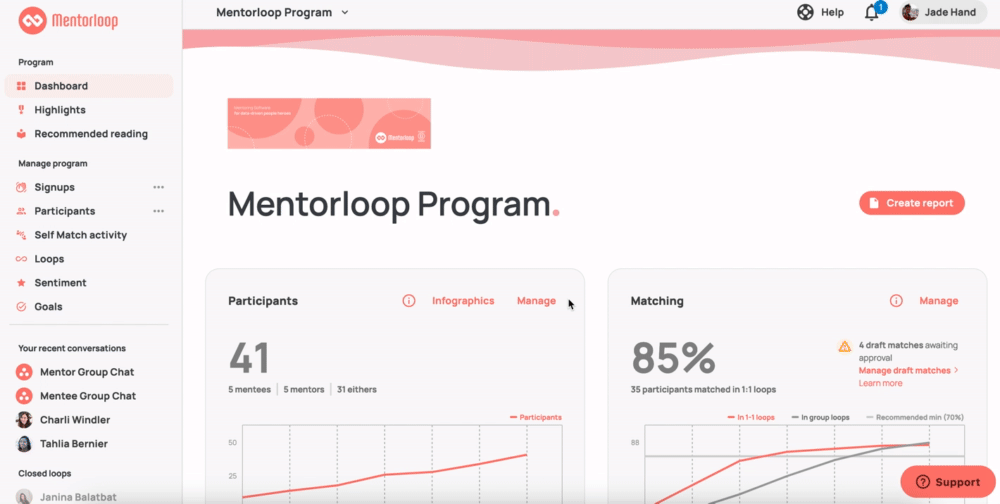
Task: Click Participants card info icon
Action: (409, 300)
